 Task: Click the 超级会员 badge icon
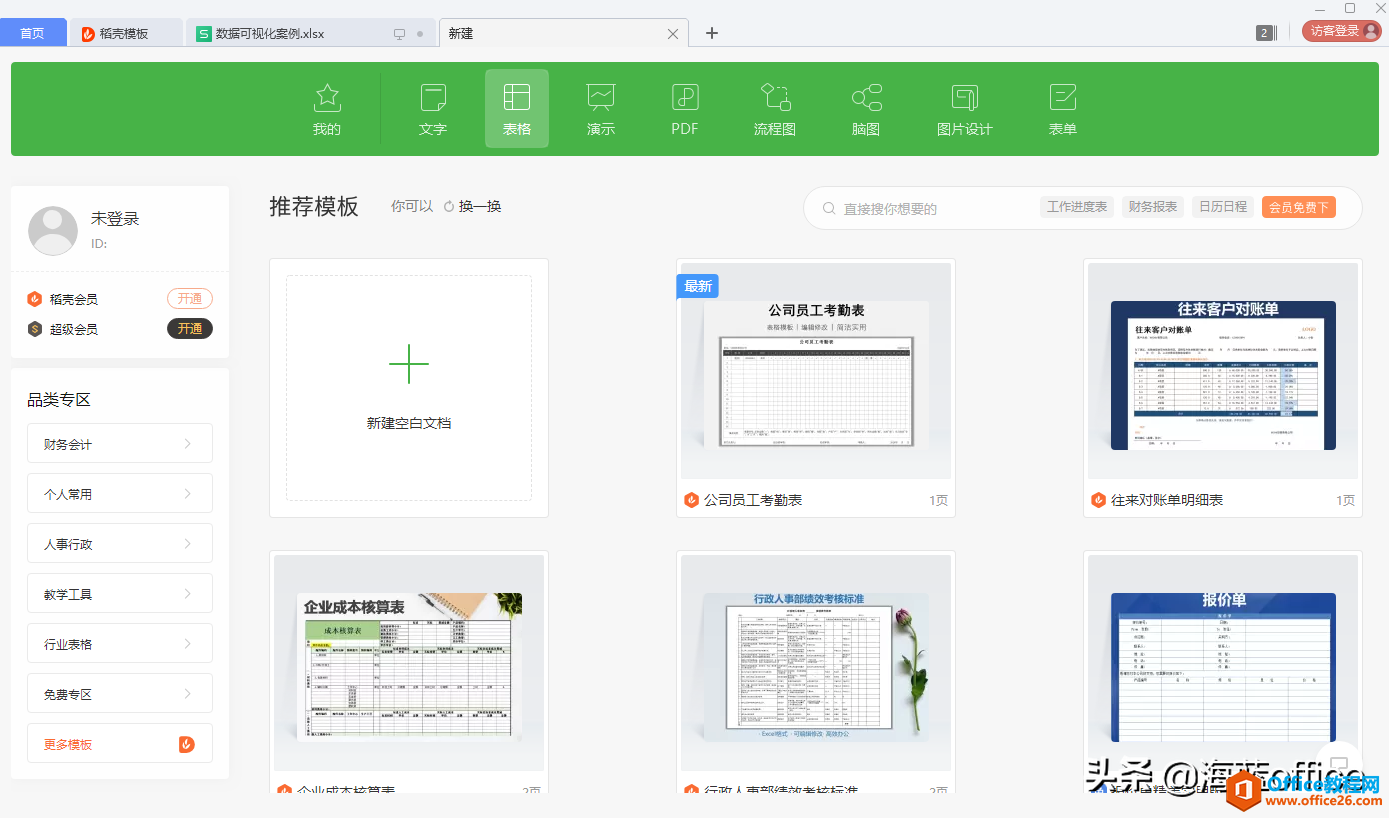point(35,329)
